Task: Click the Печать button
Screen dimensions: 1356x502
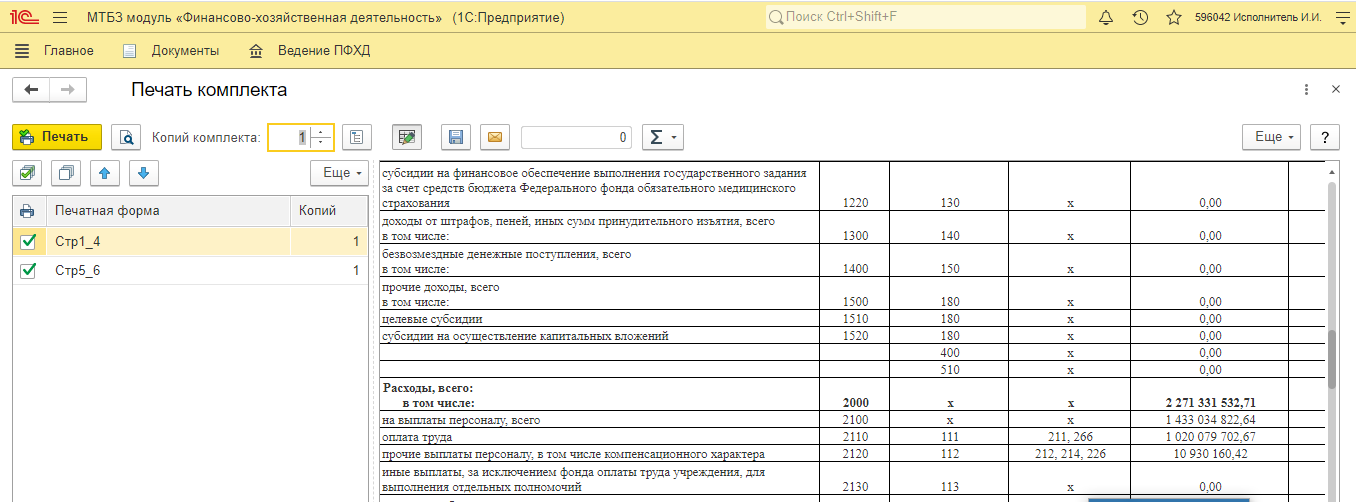Action: 57,137
